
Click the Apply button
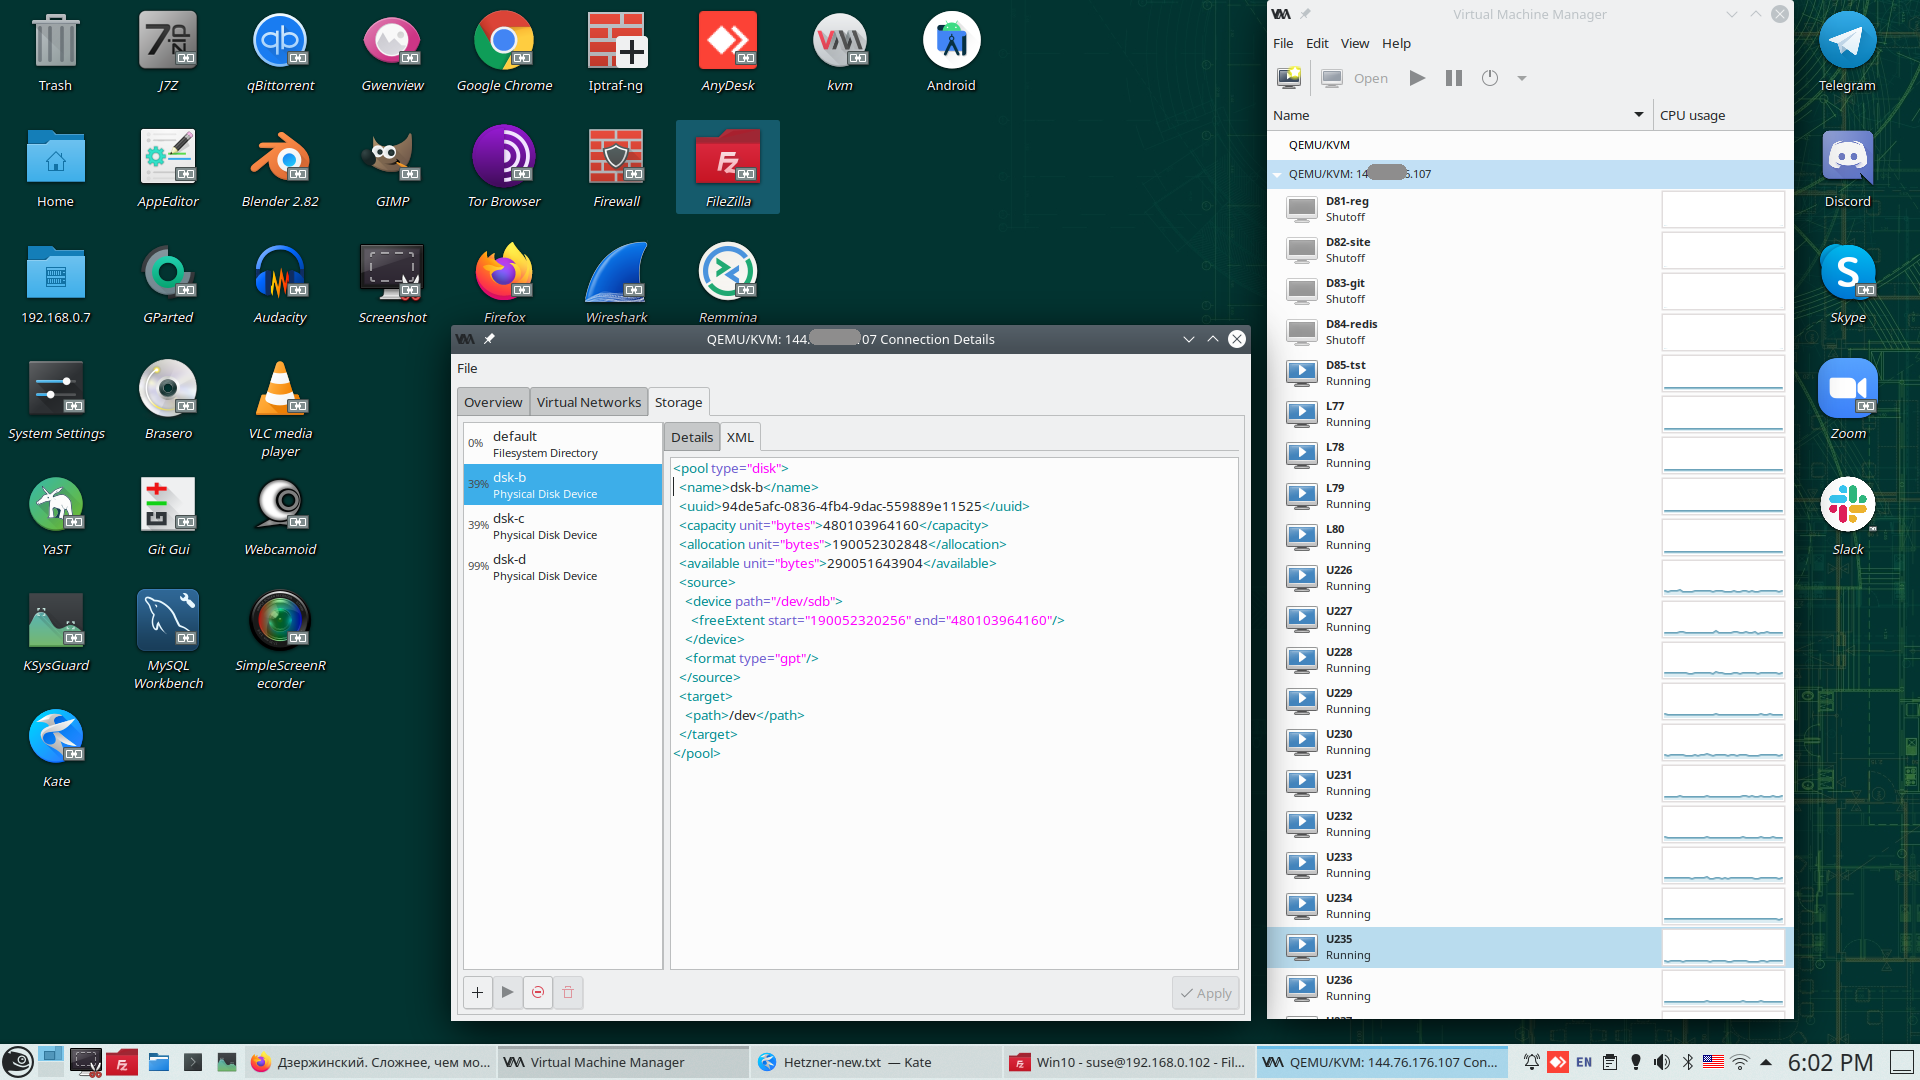click(x=1205, y=993)
